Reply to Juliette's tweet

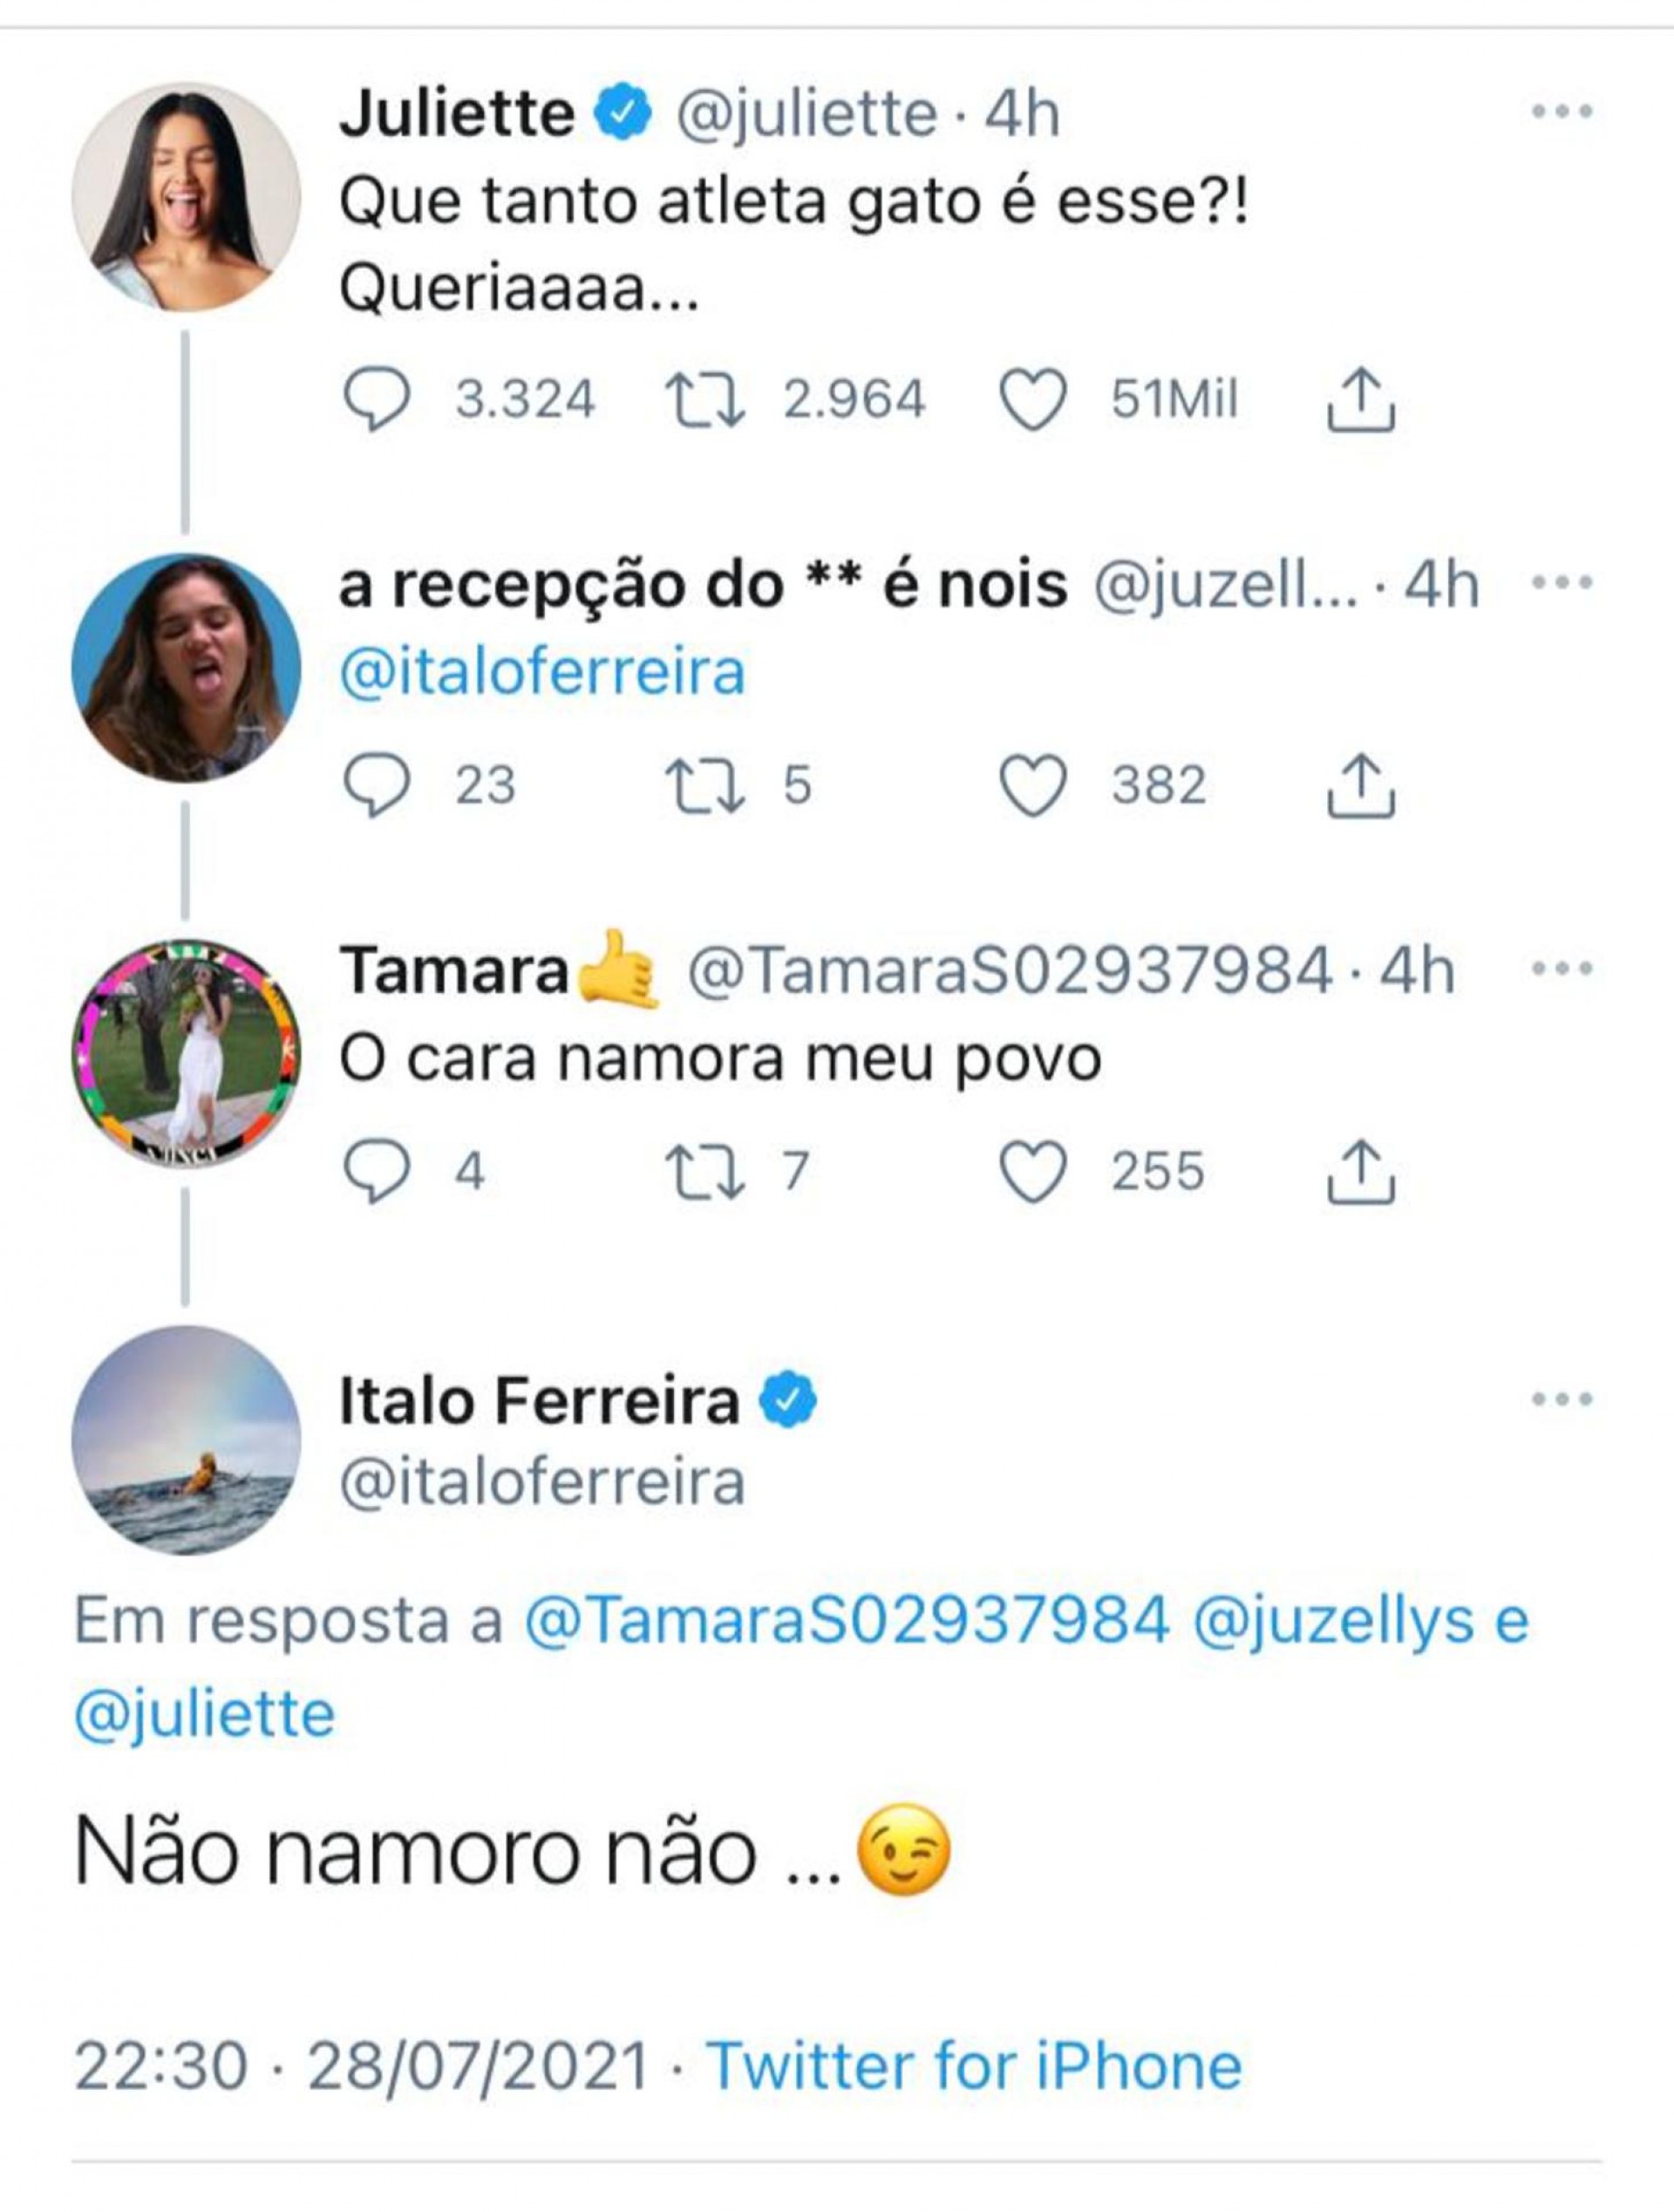point(377,400)
